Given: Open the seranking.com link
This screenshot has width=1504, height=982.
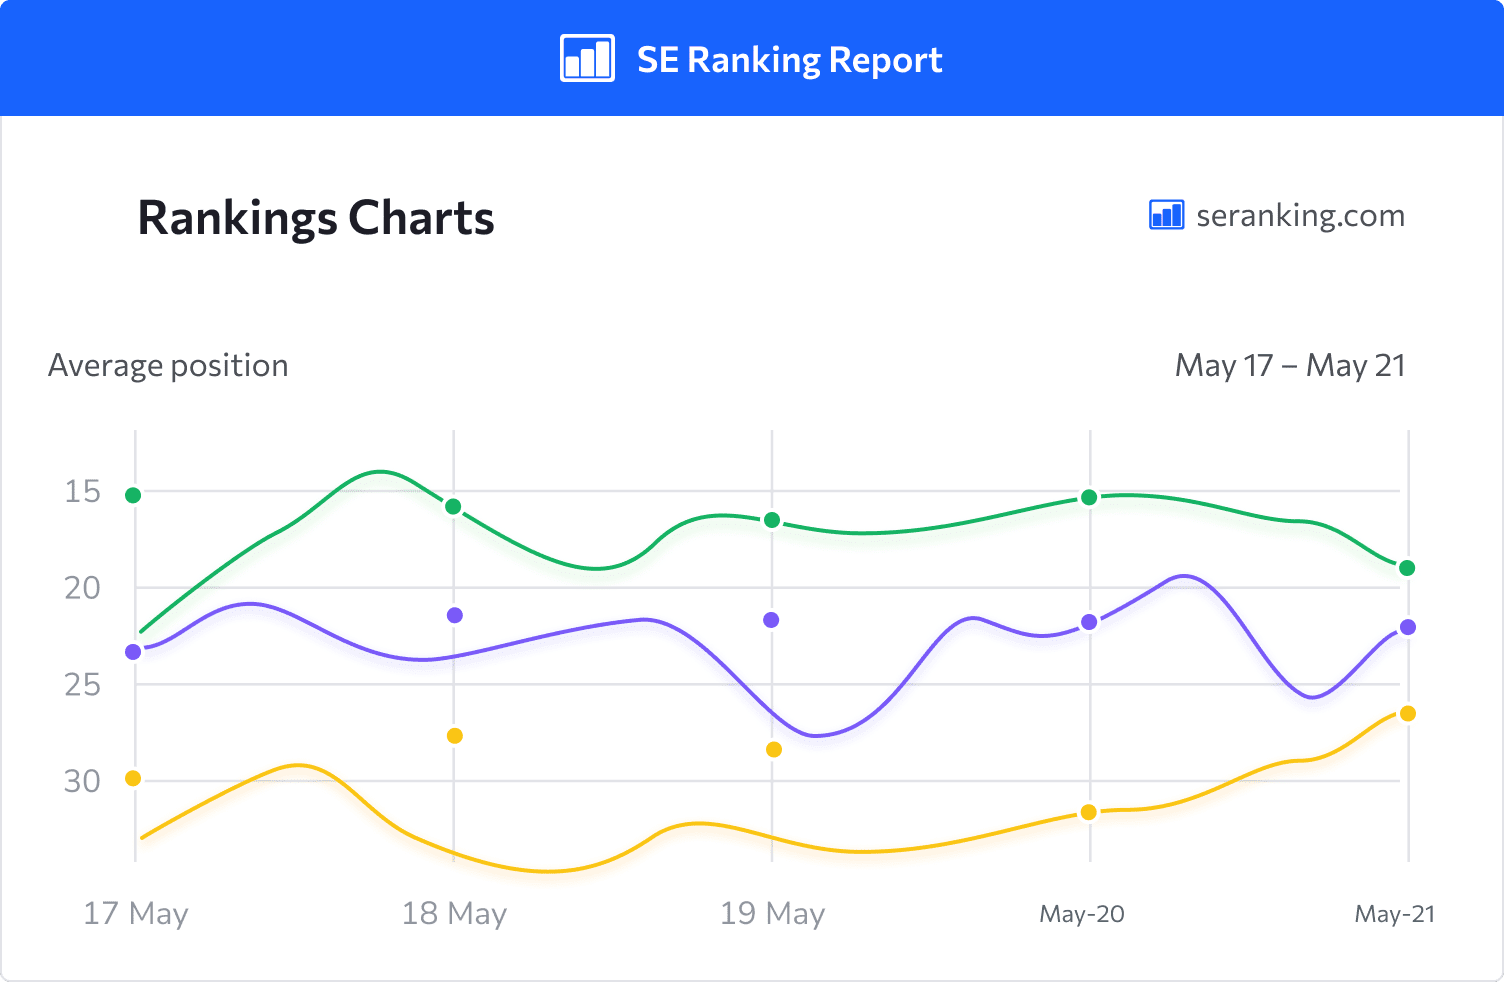Looking at the screenshot, I should point(1300,215).
